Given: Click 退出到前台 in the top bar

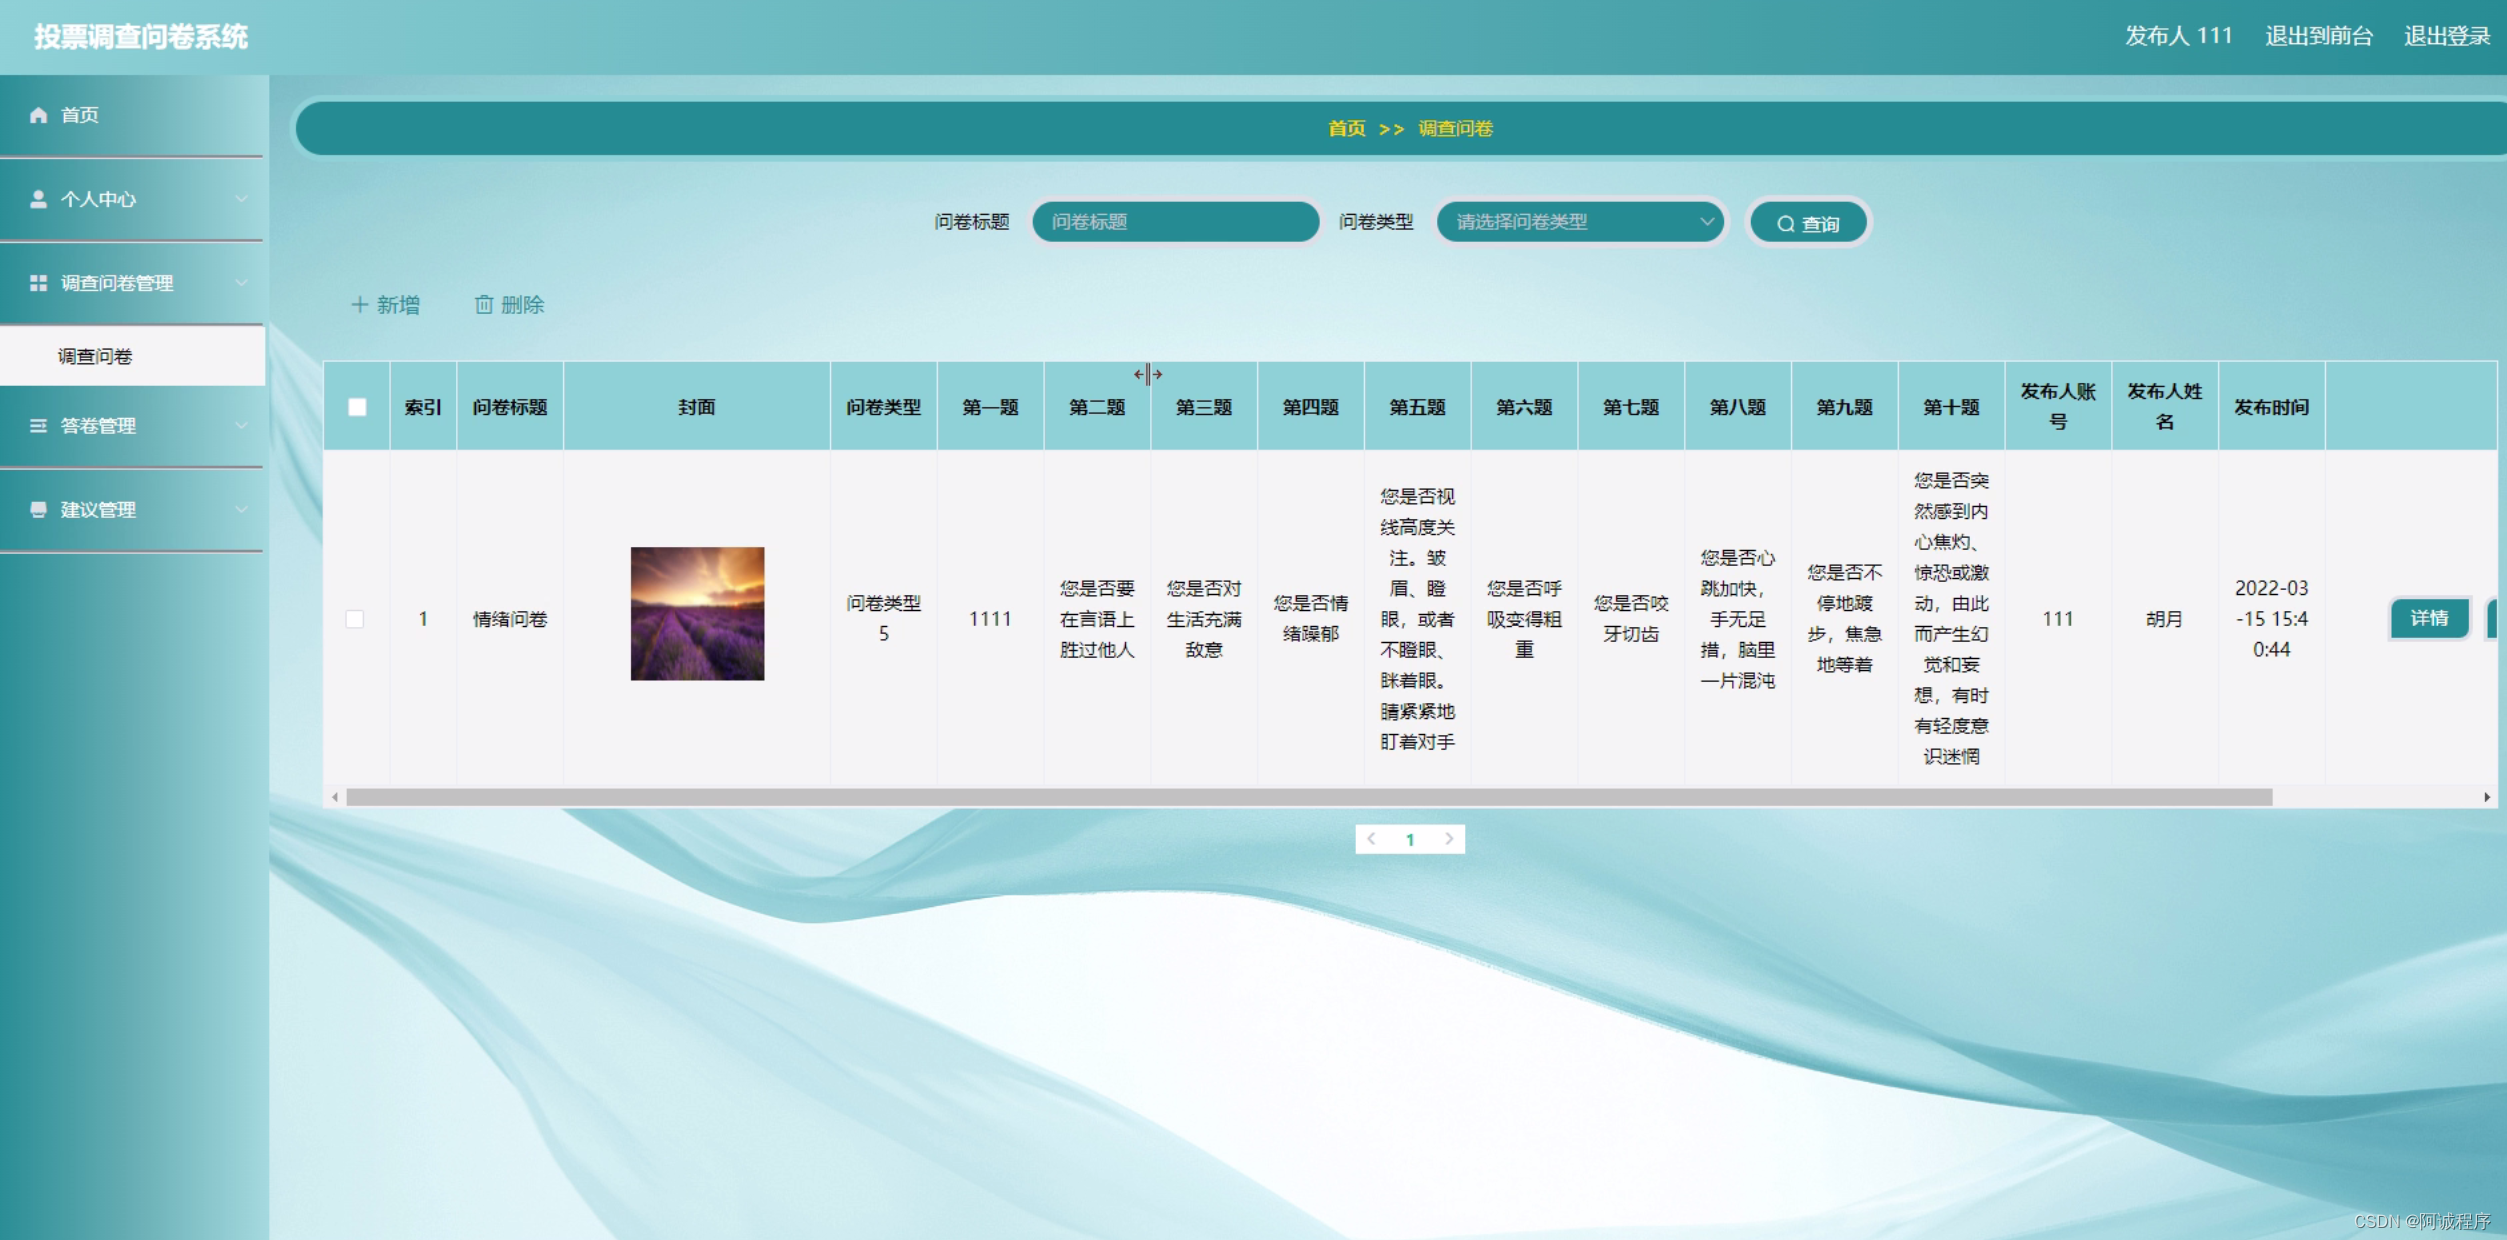Looking at the screenshot, I should [2319, 36].
